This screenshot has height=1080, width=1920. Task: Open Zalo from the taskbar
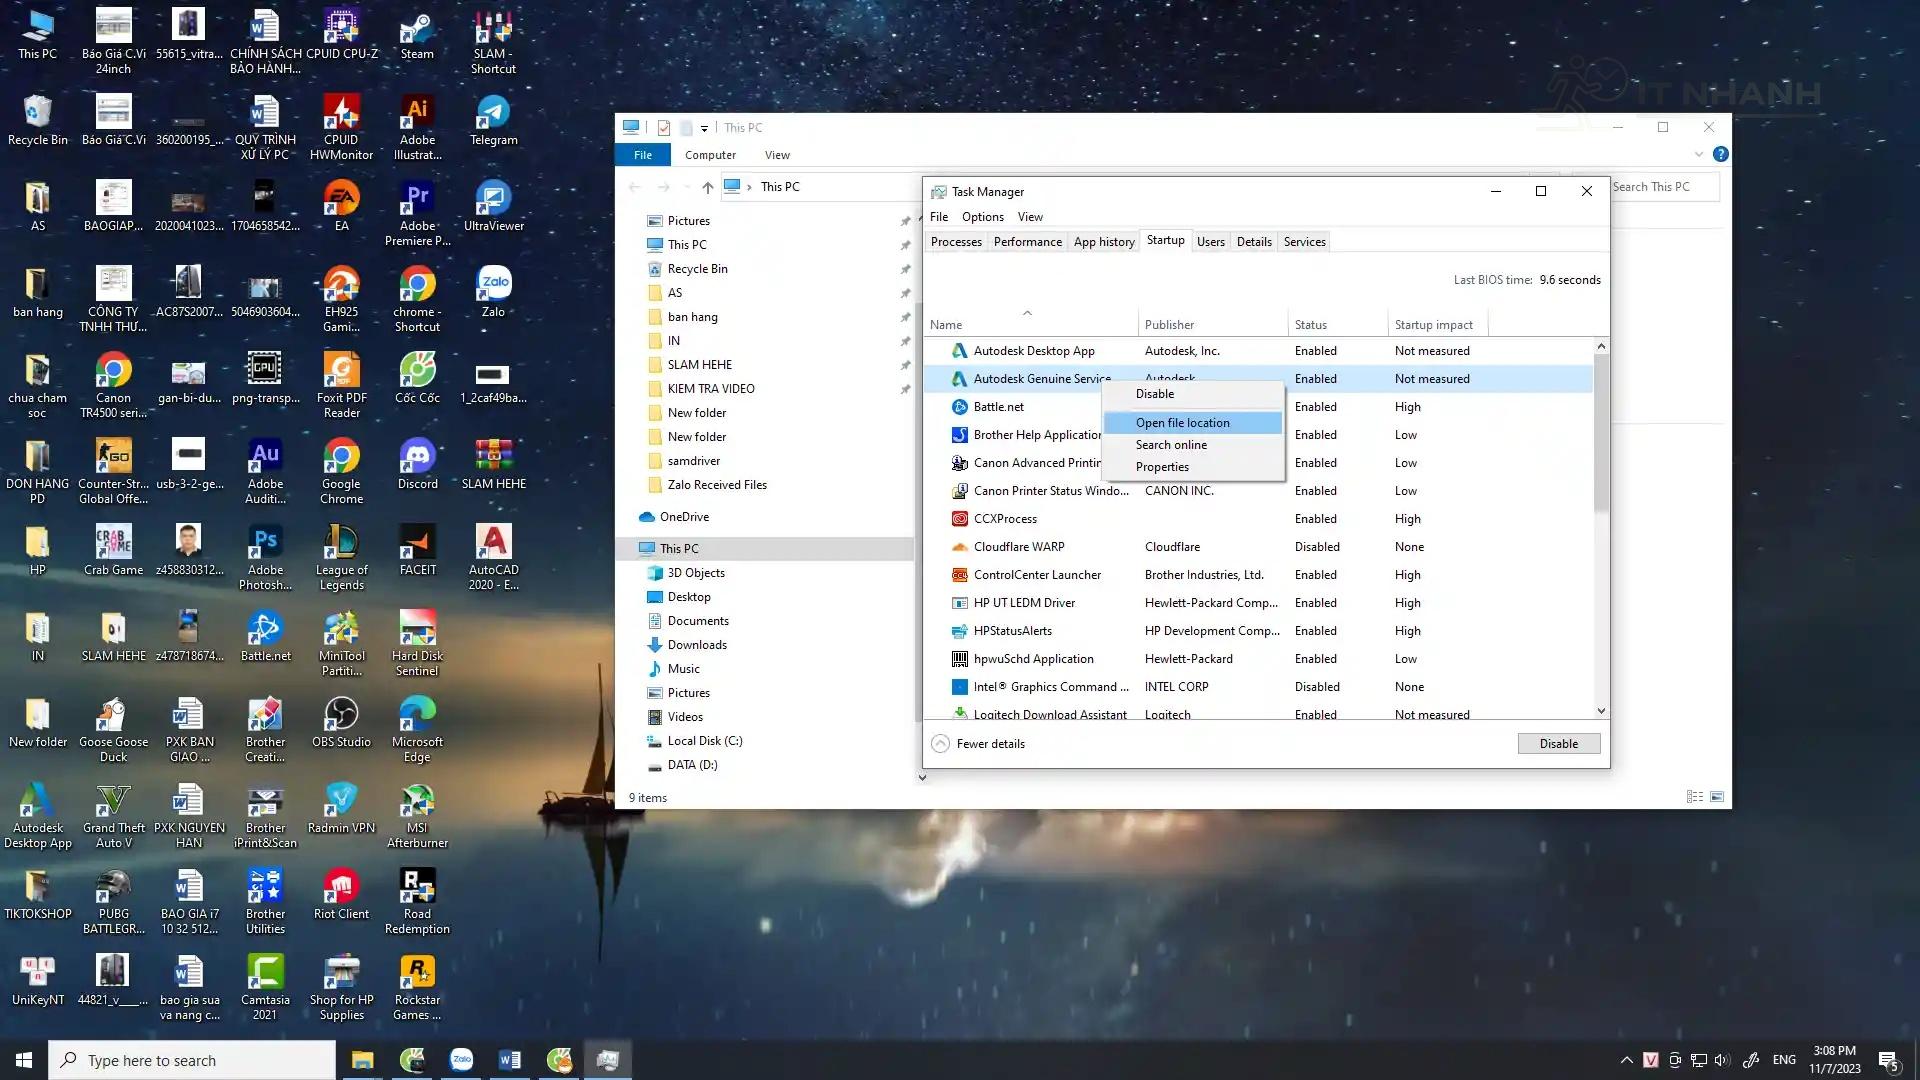[x=461, y=1060]
